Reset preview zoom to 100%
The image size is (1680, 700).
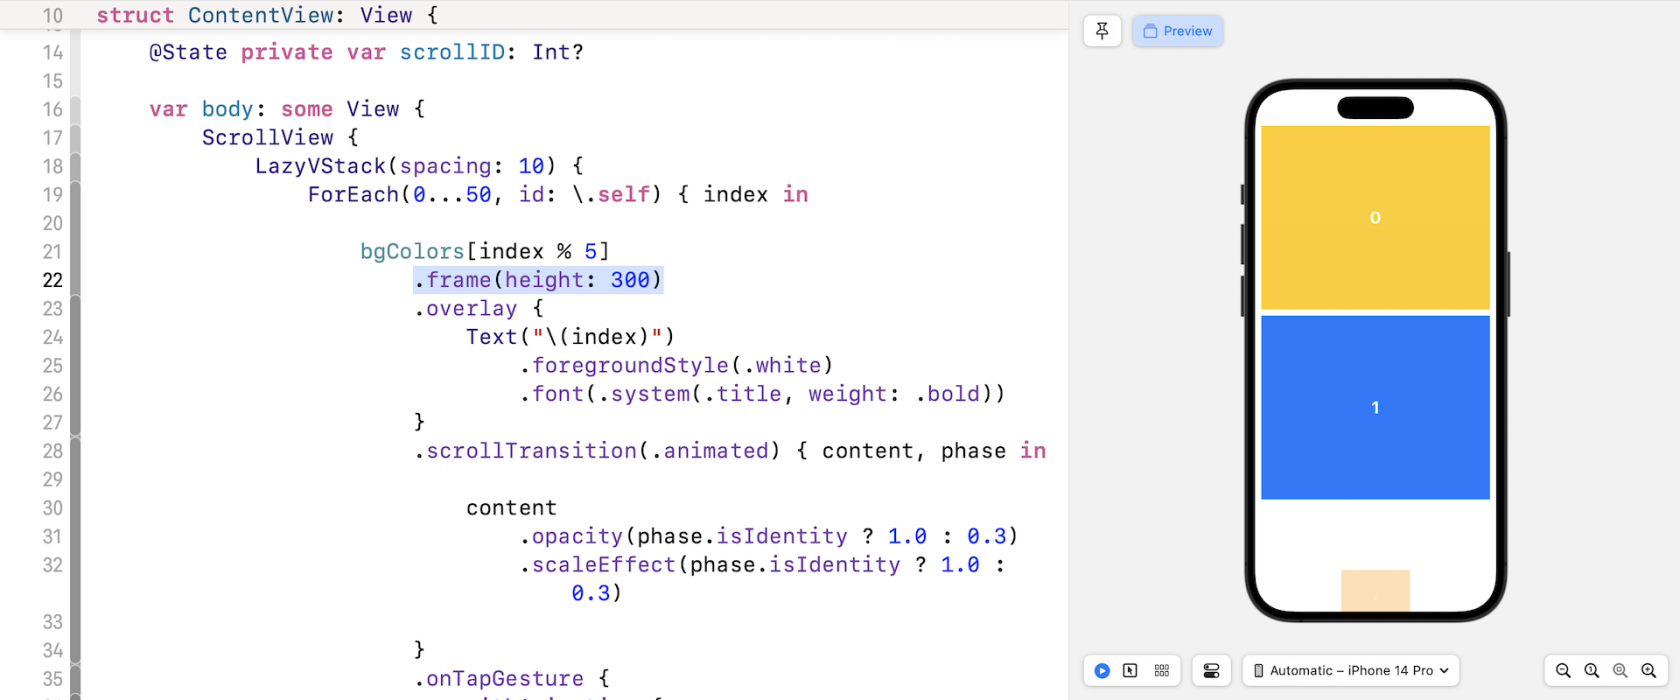pos(1591,671)
